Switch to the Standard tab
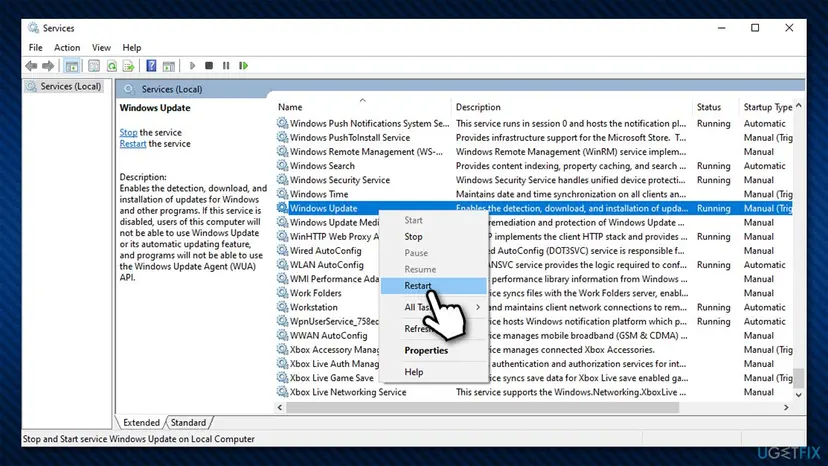Image resolution: width=828 pixels, height=466 pixels. (x=189, y=423)
